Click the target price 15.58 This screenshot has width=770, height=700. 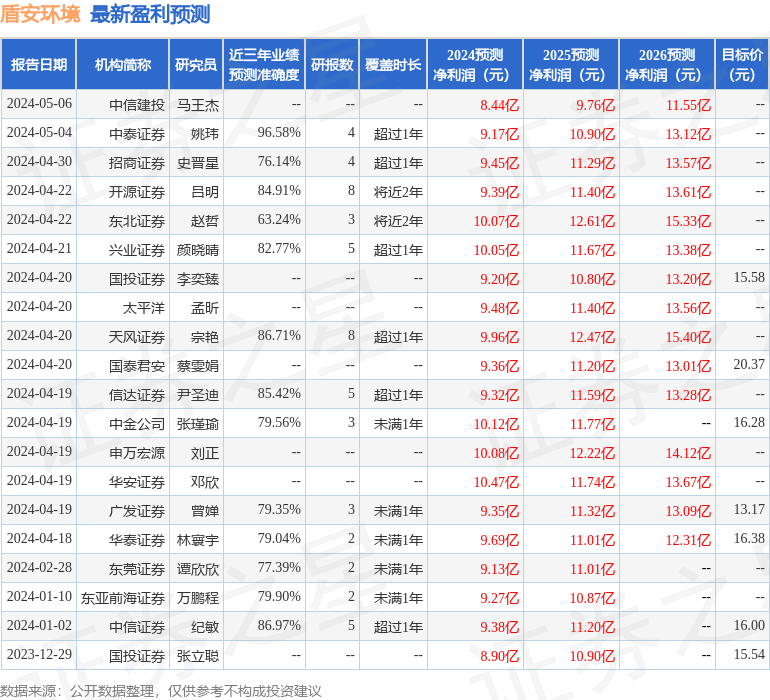[x=749, y=278]
